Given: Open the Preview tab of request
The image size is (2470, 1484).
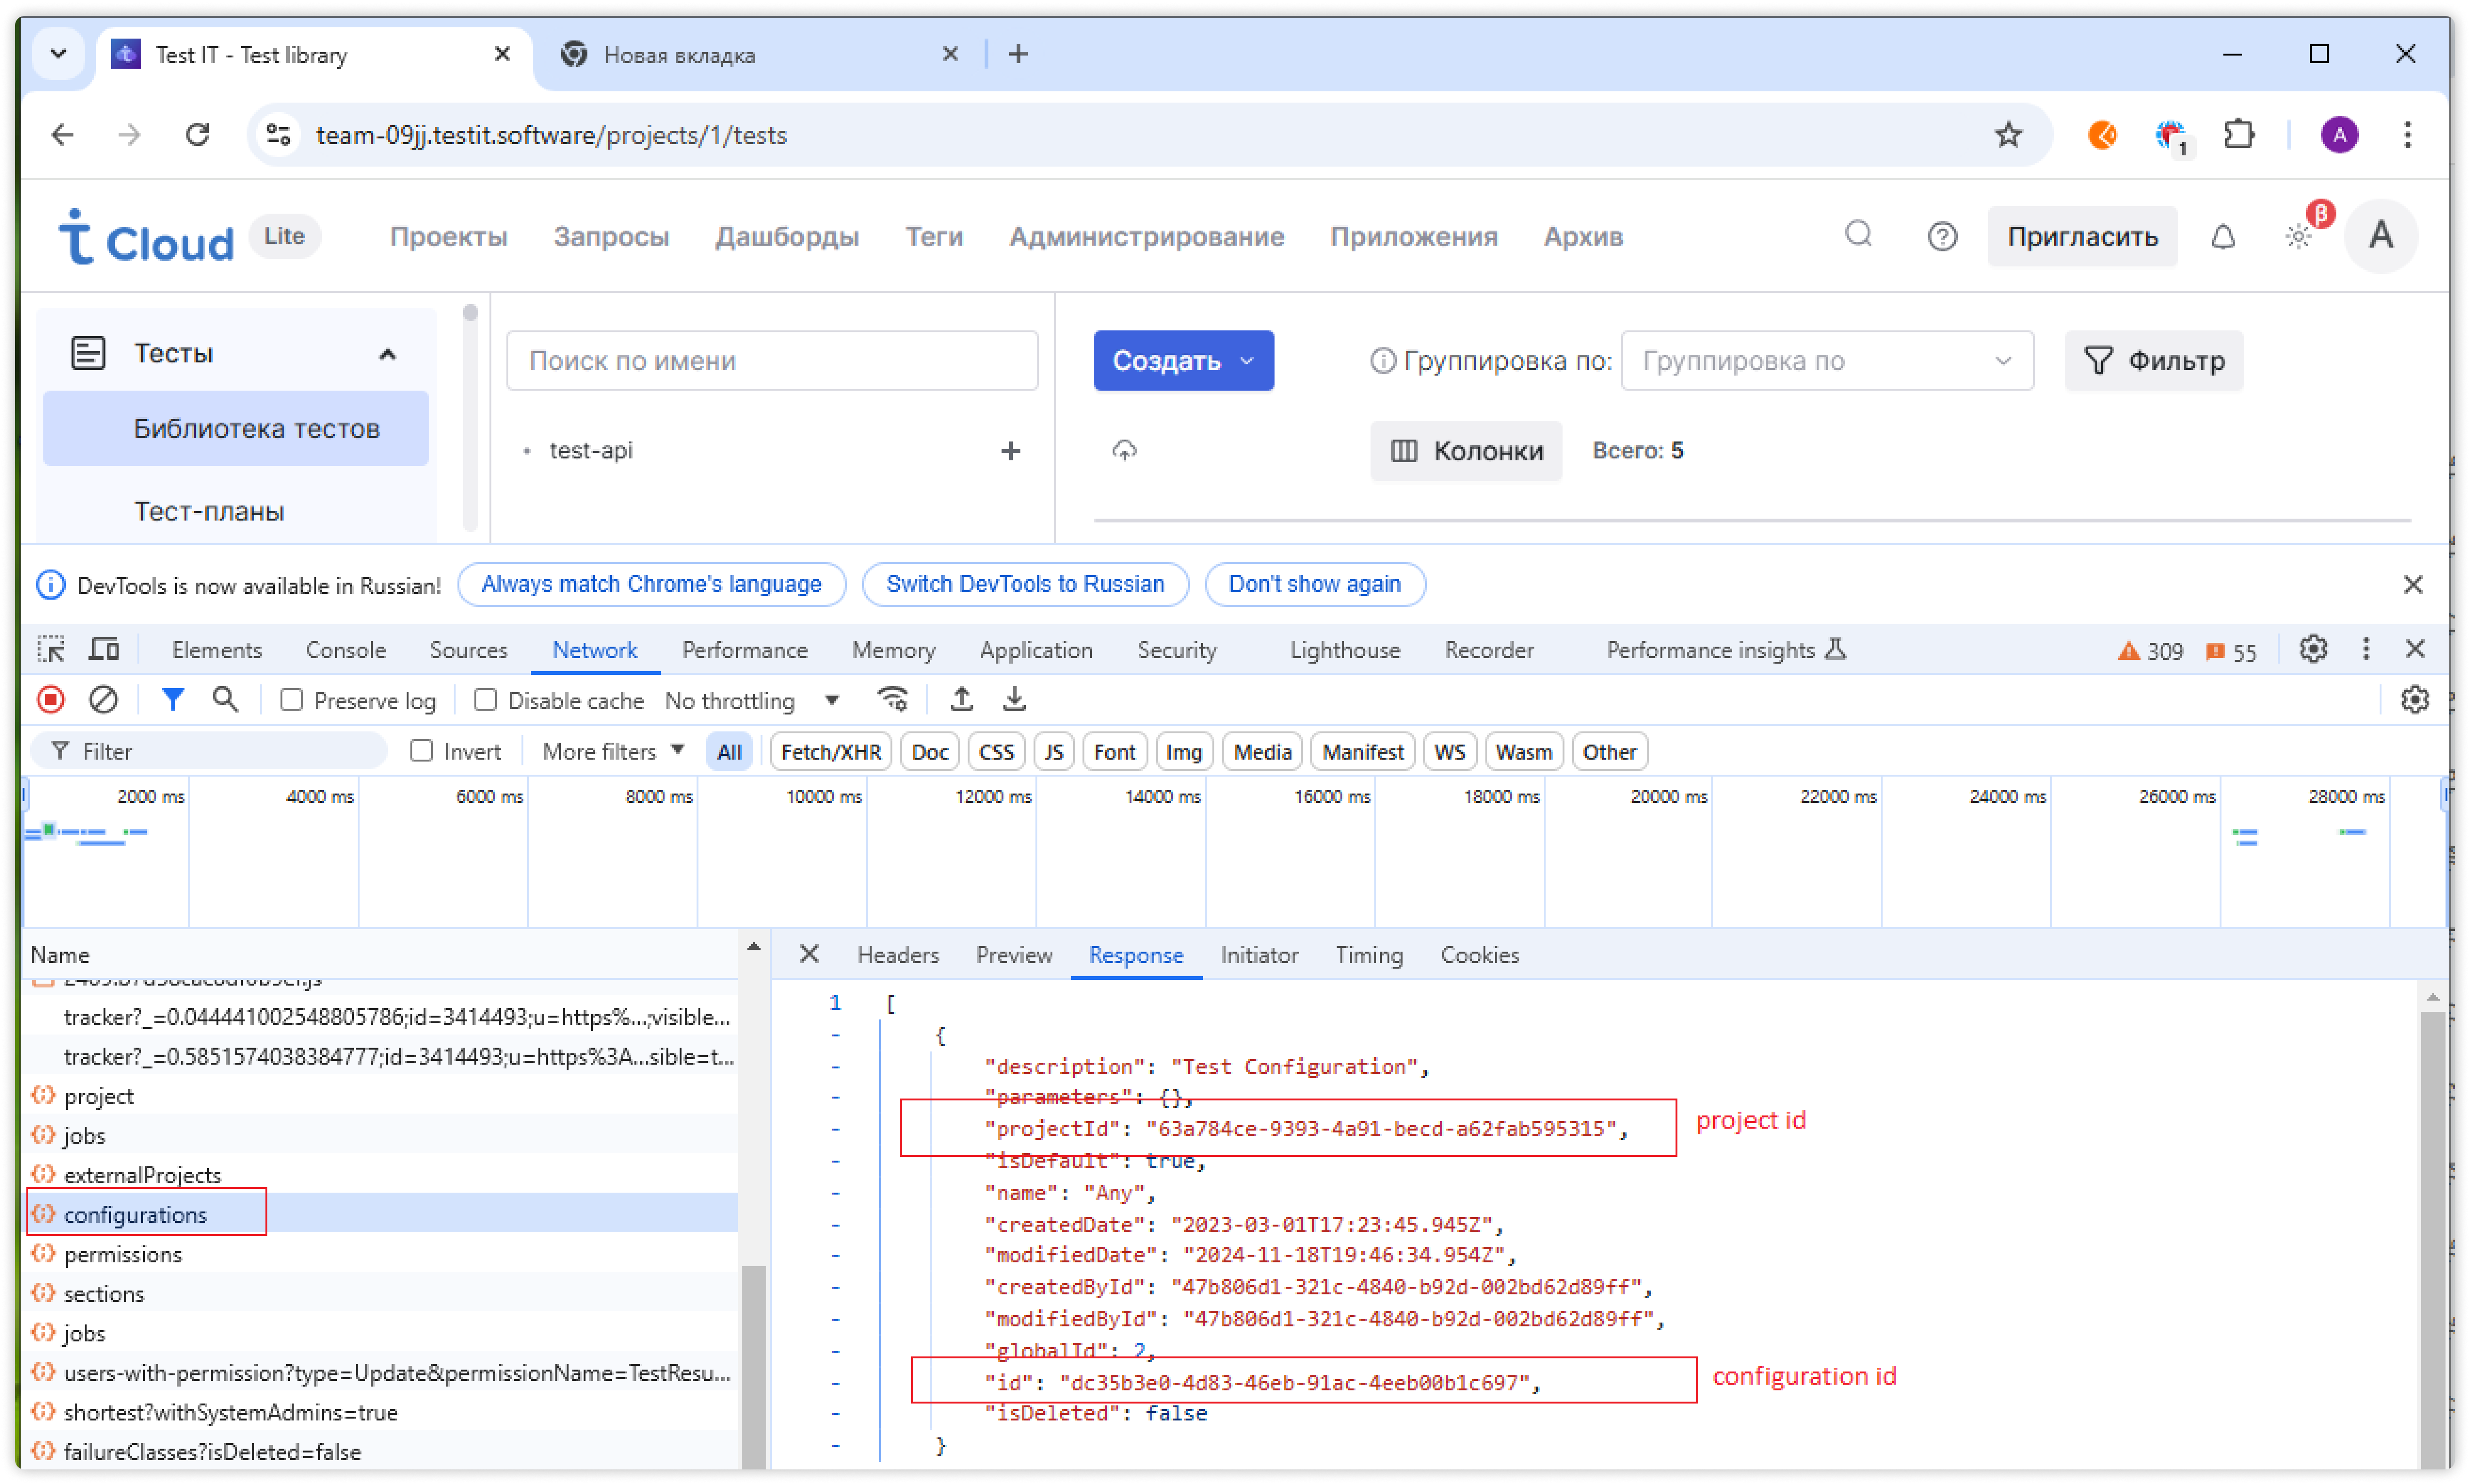Looking at the screenshot, I should click(1014, 955).
